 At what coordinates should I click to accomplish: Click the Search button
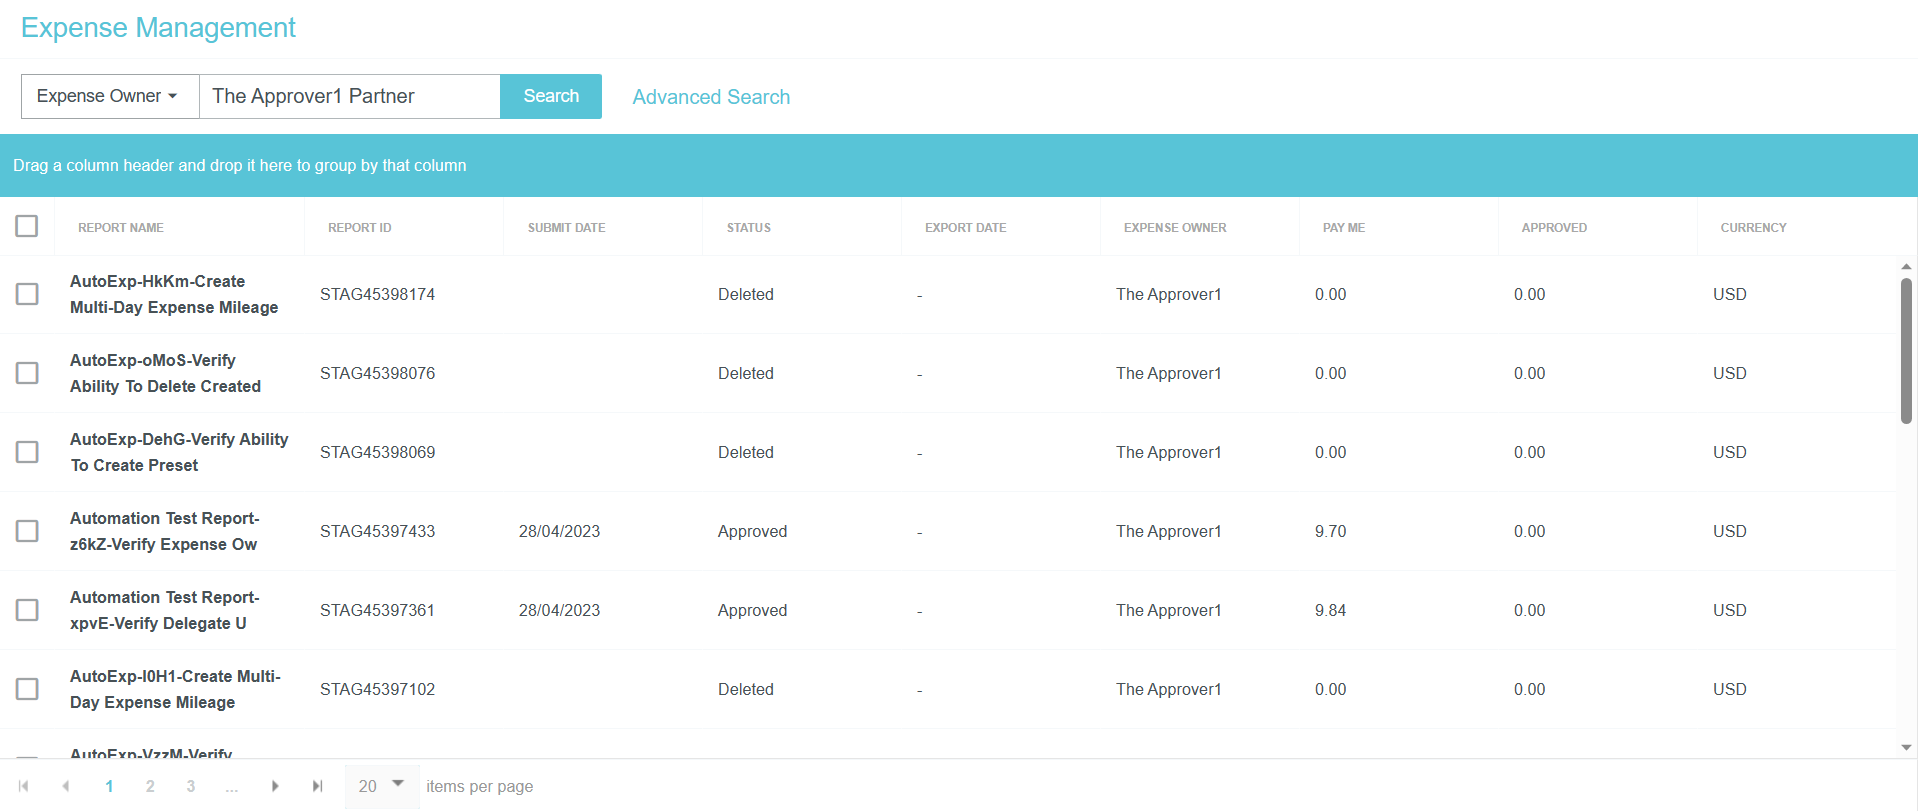click(551, 96)
